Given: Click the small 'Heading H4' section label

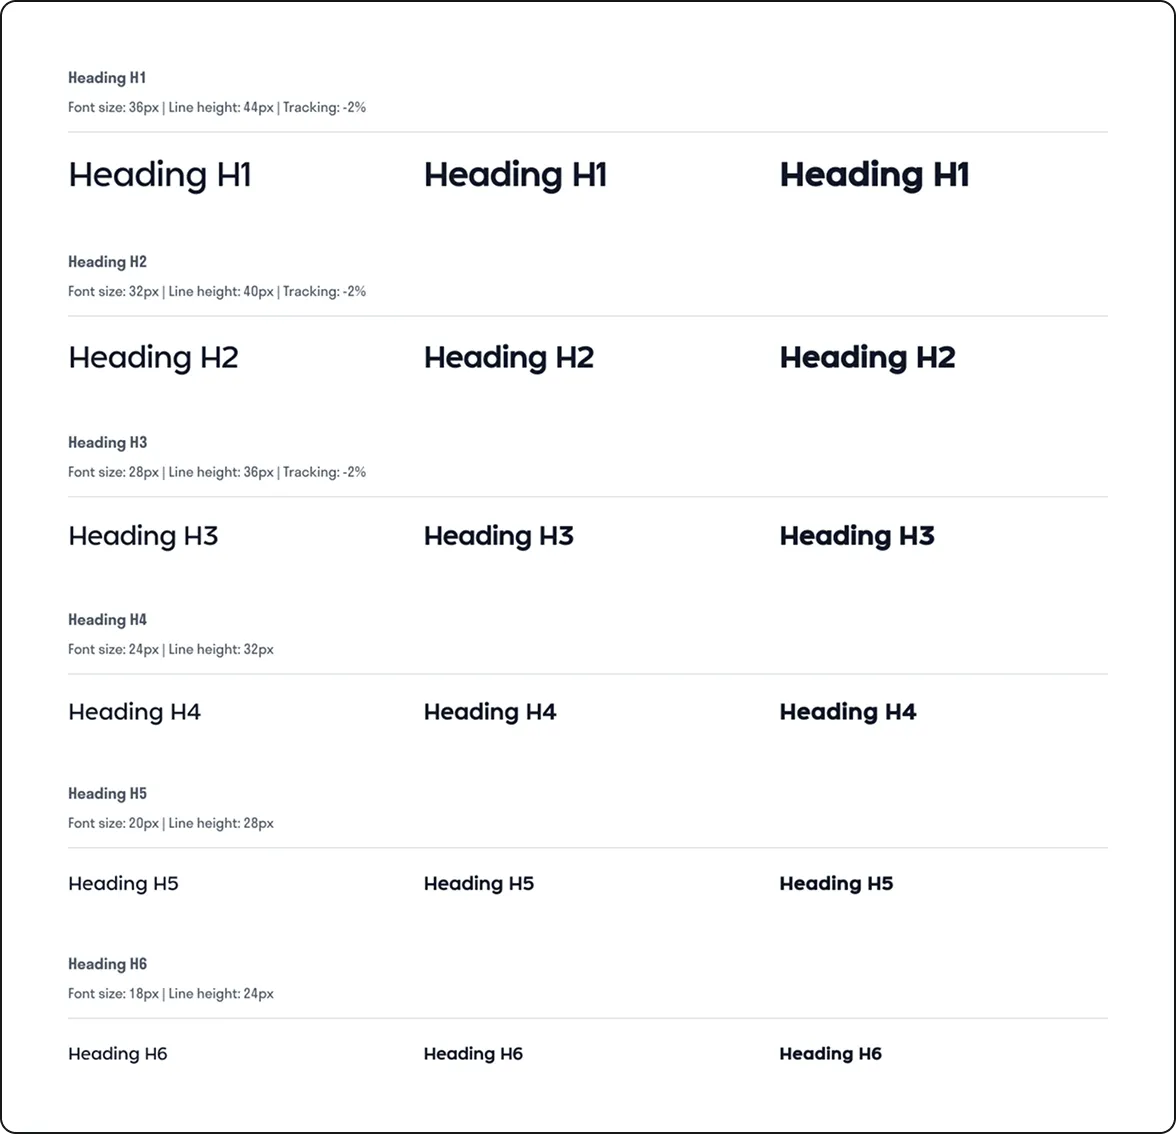Looking at the screenshot, I should (107, 620).
